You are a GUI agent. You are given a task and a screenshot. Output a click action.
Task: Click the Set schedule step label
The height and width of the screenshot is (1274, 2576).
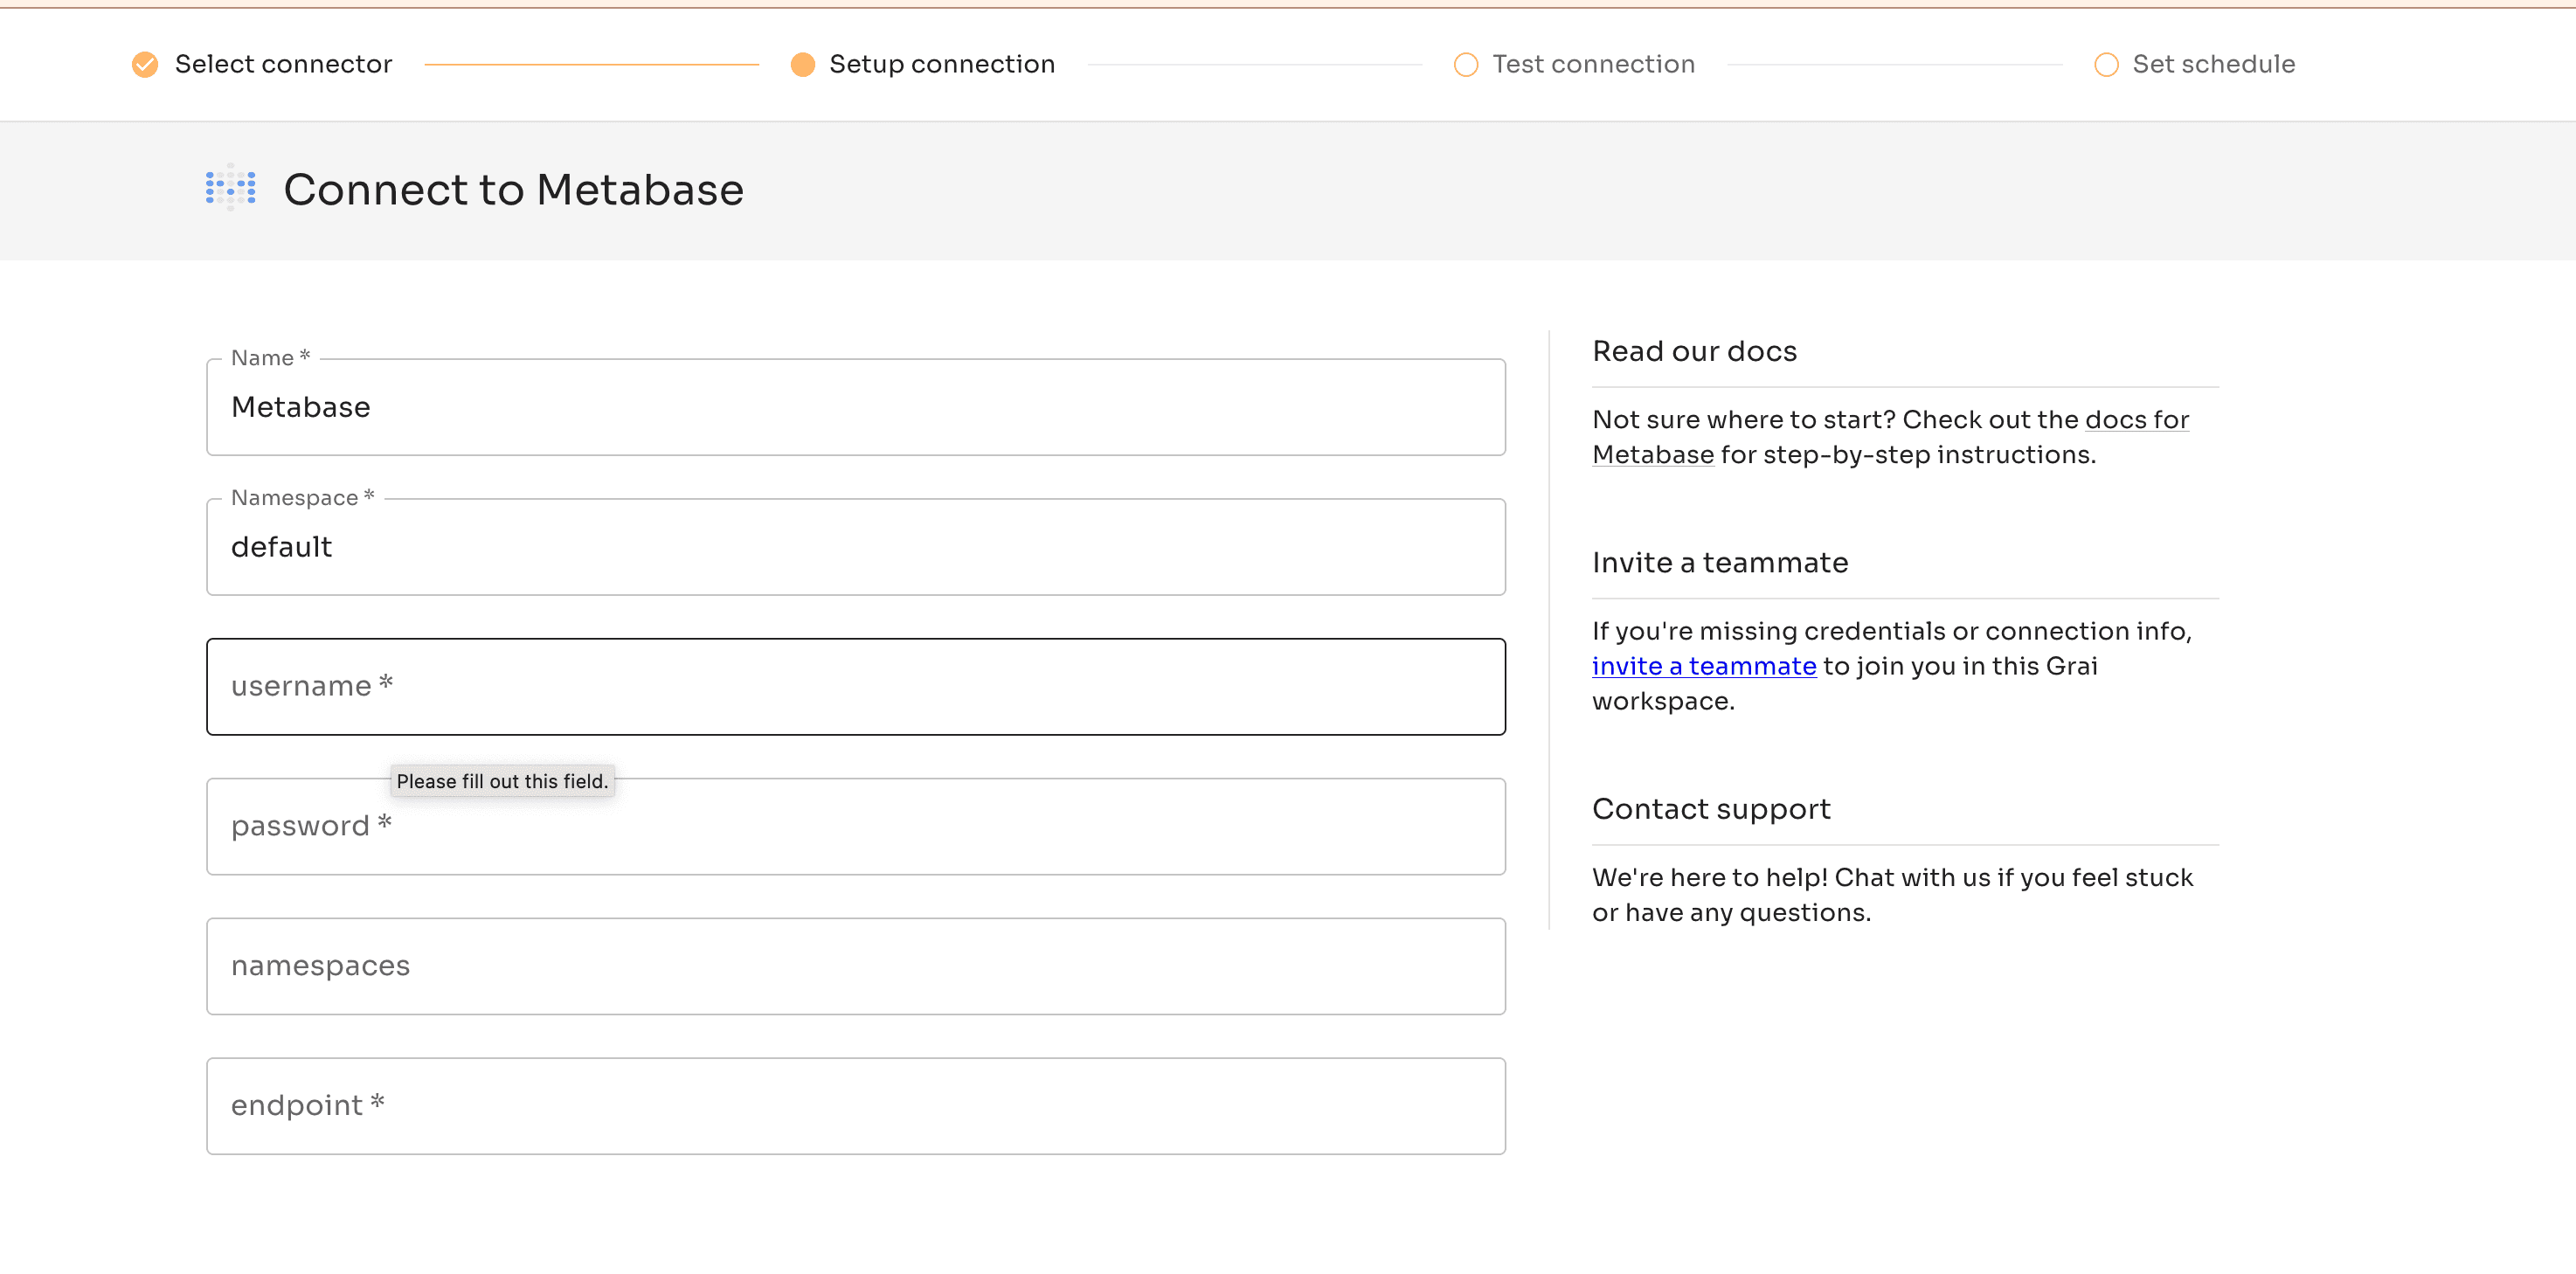pyautogui.click(x=2213, y=65)
